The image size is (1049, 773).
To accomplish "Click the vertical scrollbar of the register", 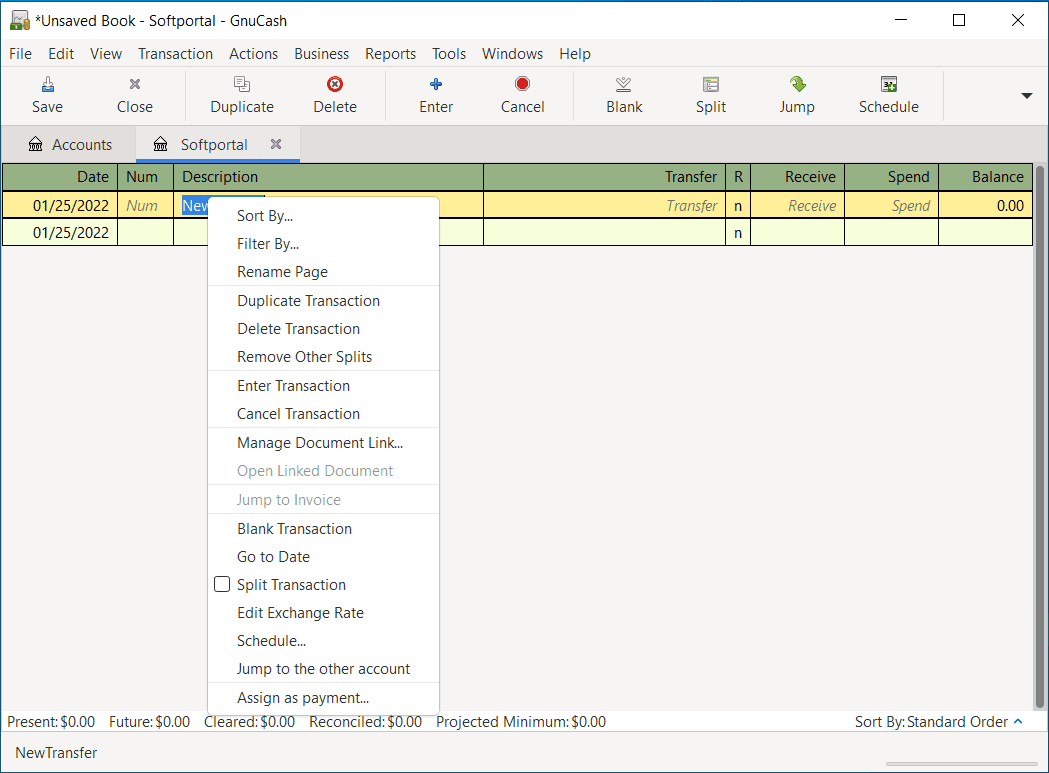I will [x=1040, y=436].
